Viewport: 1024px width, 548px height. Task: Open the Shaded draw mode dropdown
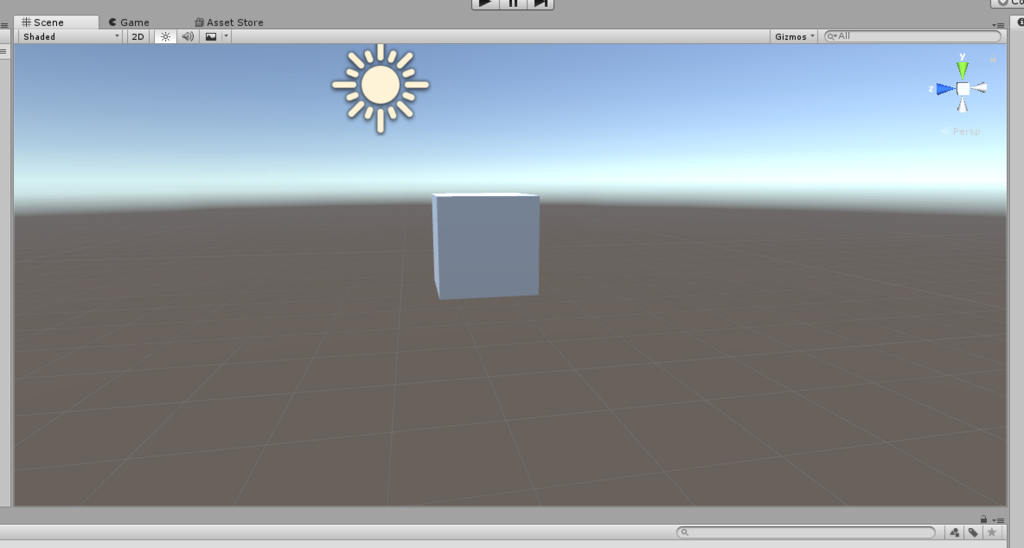(x=71, y=37)
